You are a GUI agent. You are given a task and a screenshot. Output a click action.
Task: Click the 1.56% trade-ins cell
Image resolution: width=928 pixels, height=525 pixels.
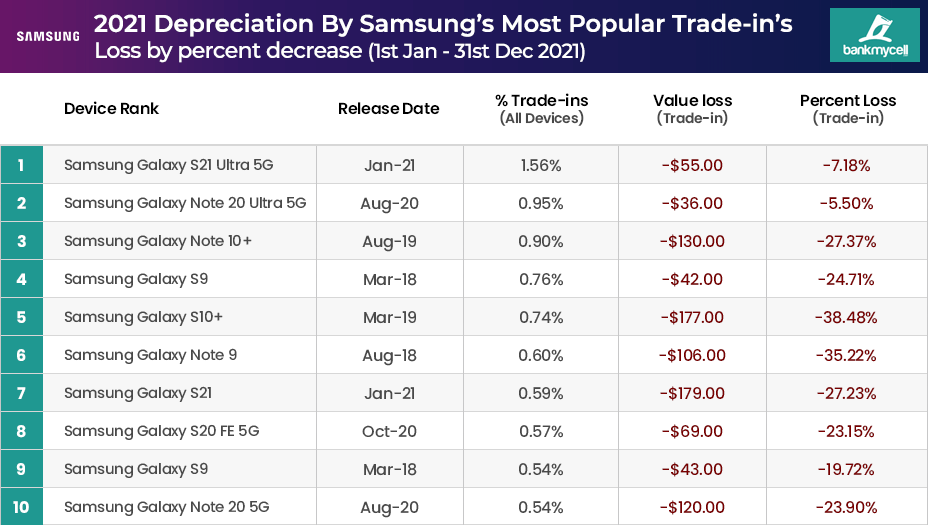[541, 165]
